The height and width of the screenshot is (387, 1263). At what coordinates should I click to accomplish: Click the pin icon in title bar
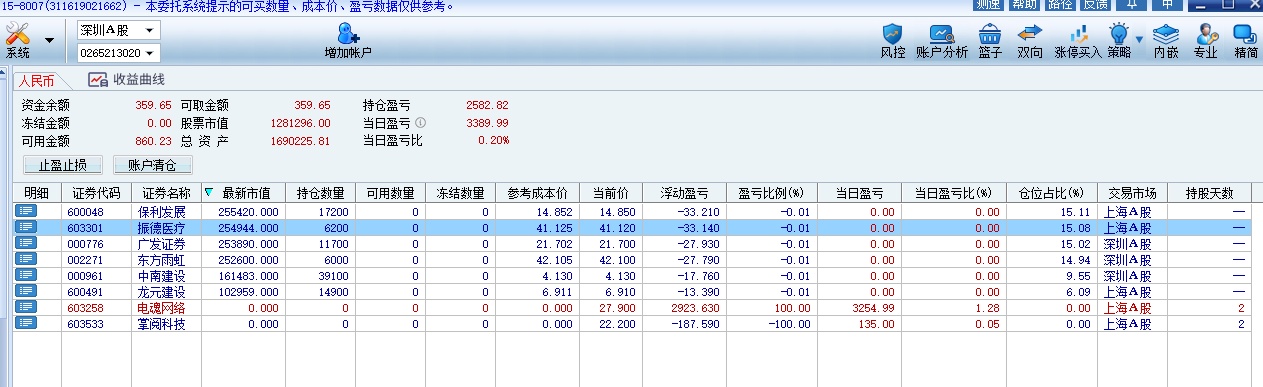pos(1130,5)
